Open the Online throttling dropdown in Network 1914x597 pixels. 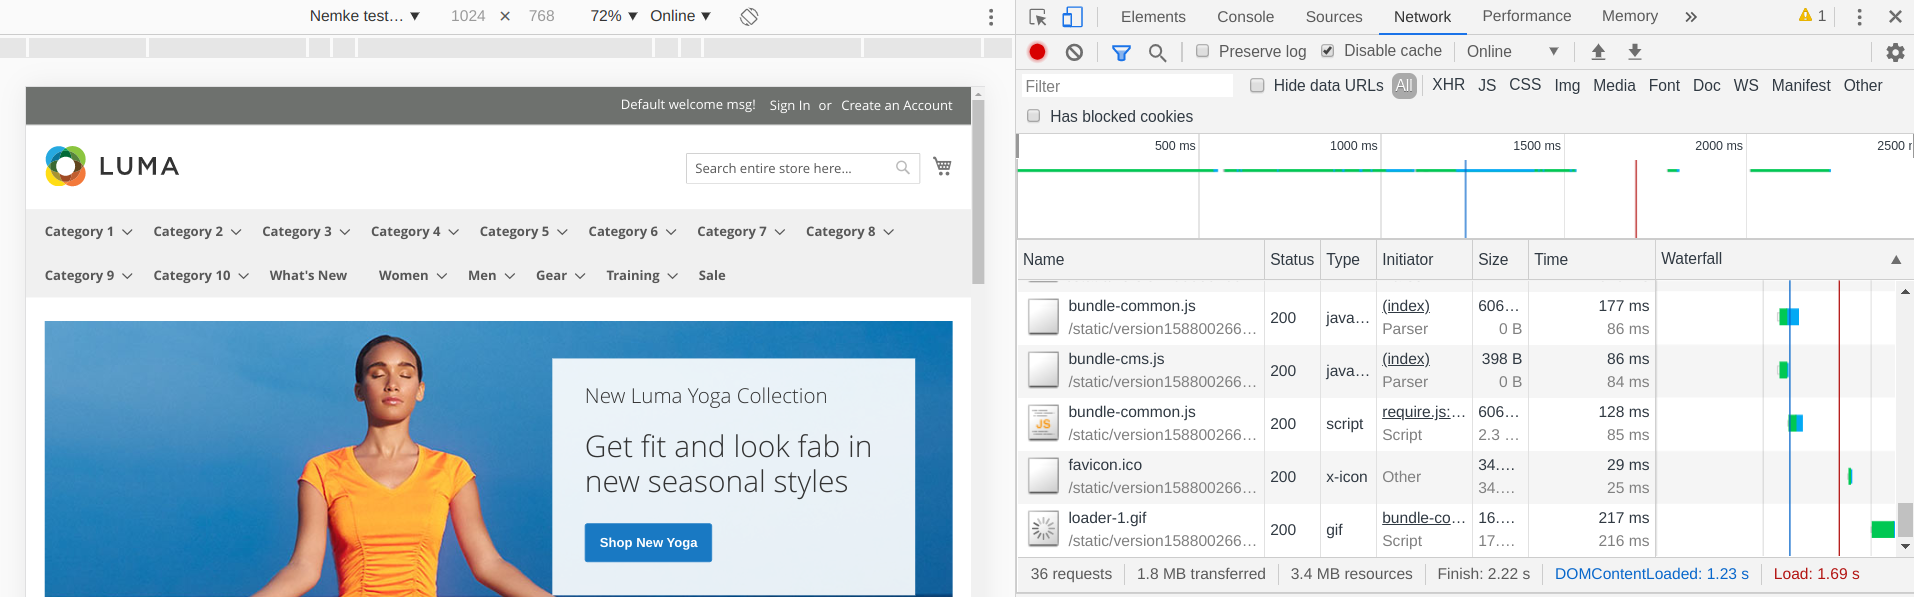click(1512, 51)
